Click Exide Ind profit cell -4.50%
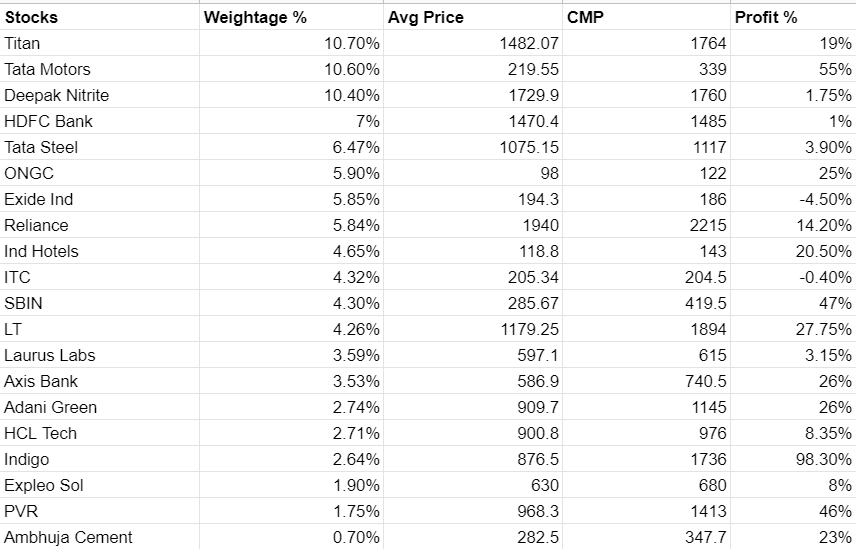The image size is (856, 549). click(x=793, y=199)
